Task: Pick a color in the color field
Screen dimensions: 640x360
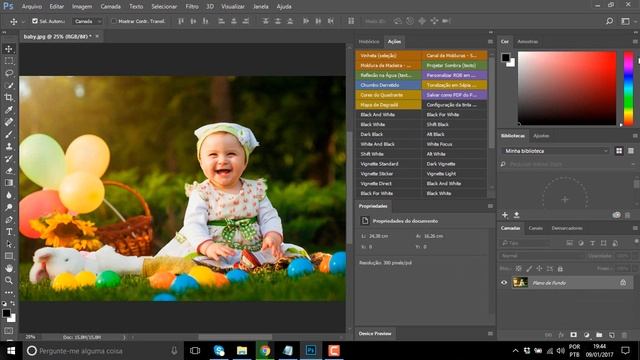Action: pyautogui.click(x=567, y=88)
